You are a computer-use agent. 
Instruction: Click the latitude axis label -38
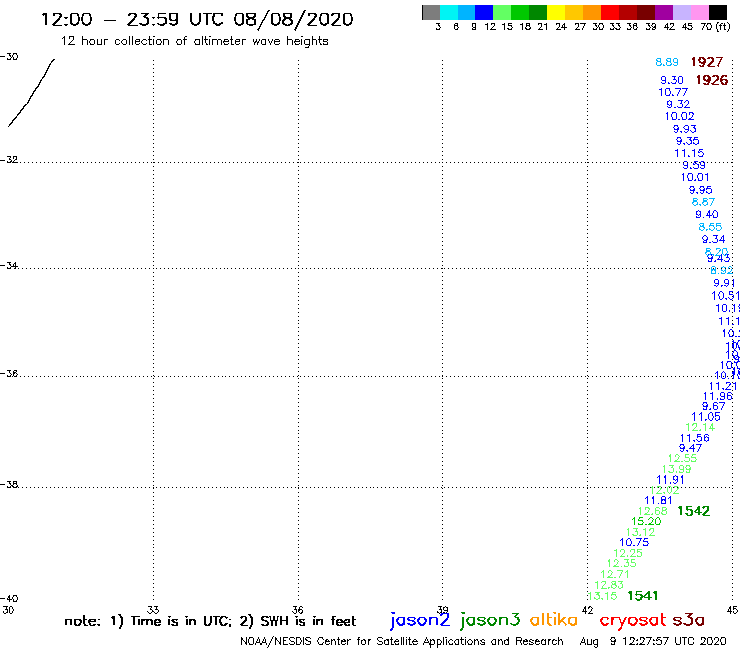(x=9, y=484)
